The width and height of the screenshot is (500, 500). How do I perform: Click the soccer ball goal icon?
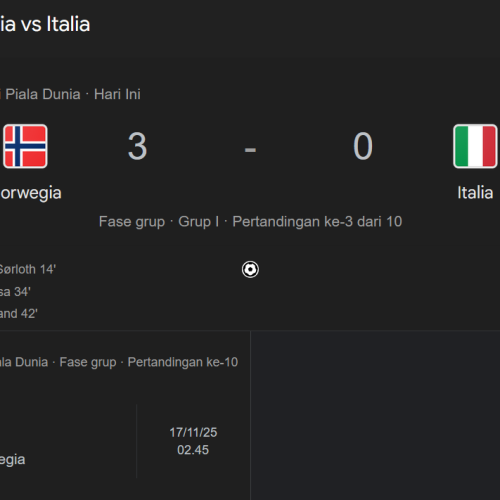click(250, 269)
